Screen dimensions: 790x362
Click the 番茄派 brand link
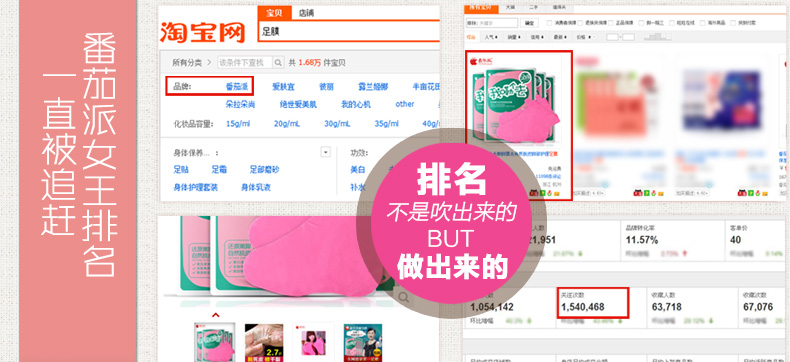pyautogui.click(x=237, y=86)
